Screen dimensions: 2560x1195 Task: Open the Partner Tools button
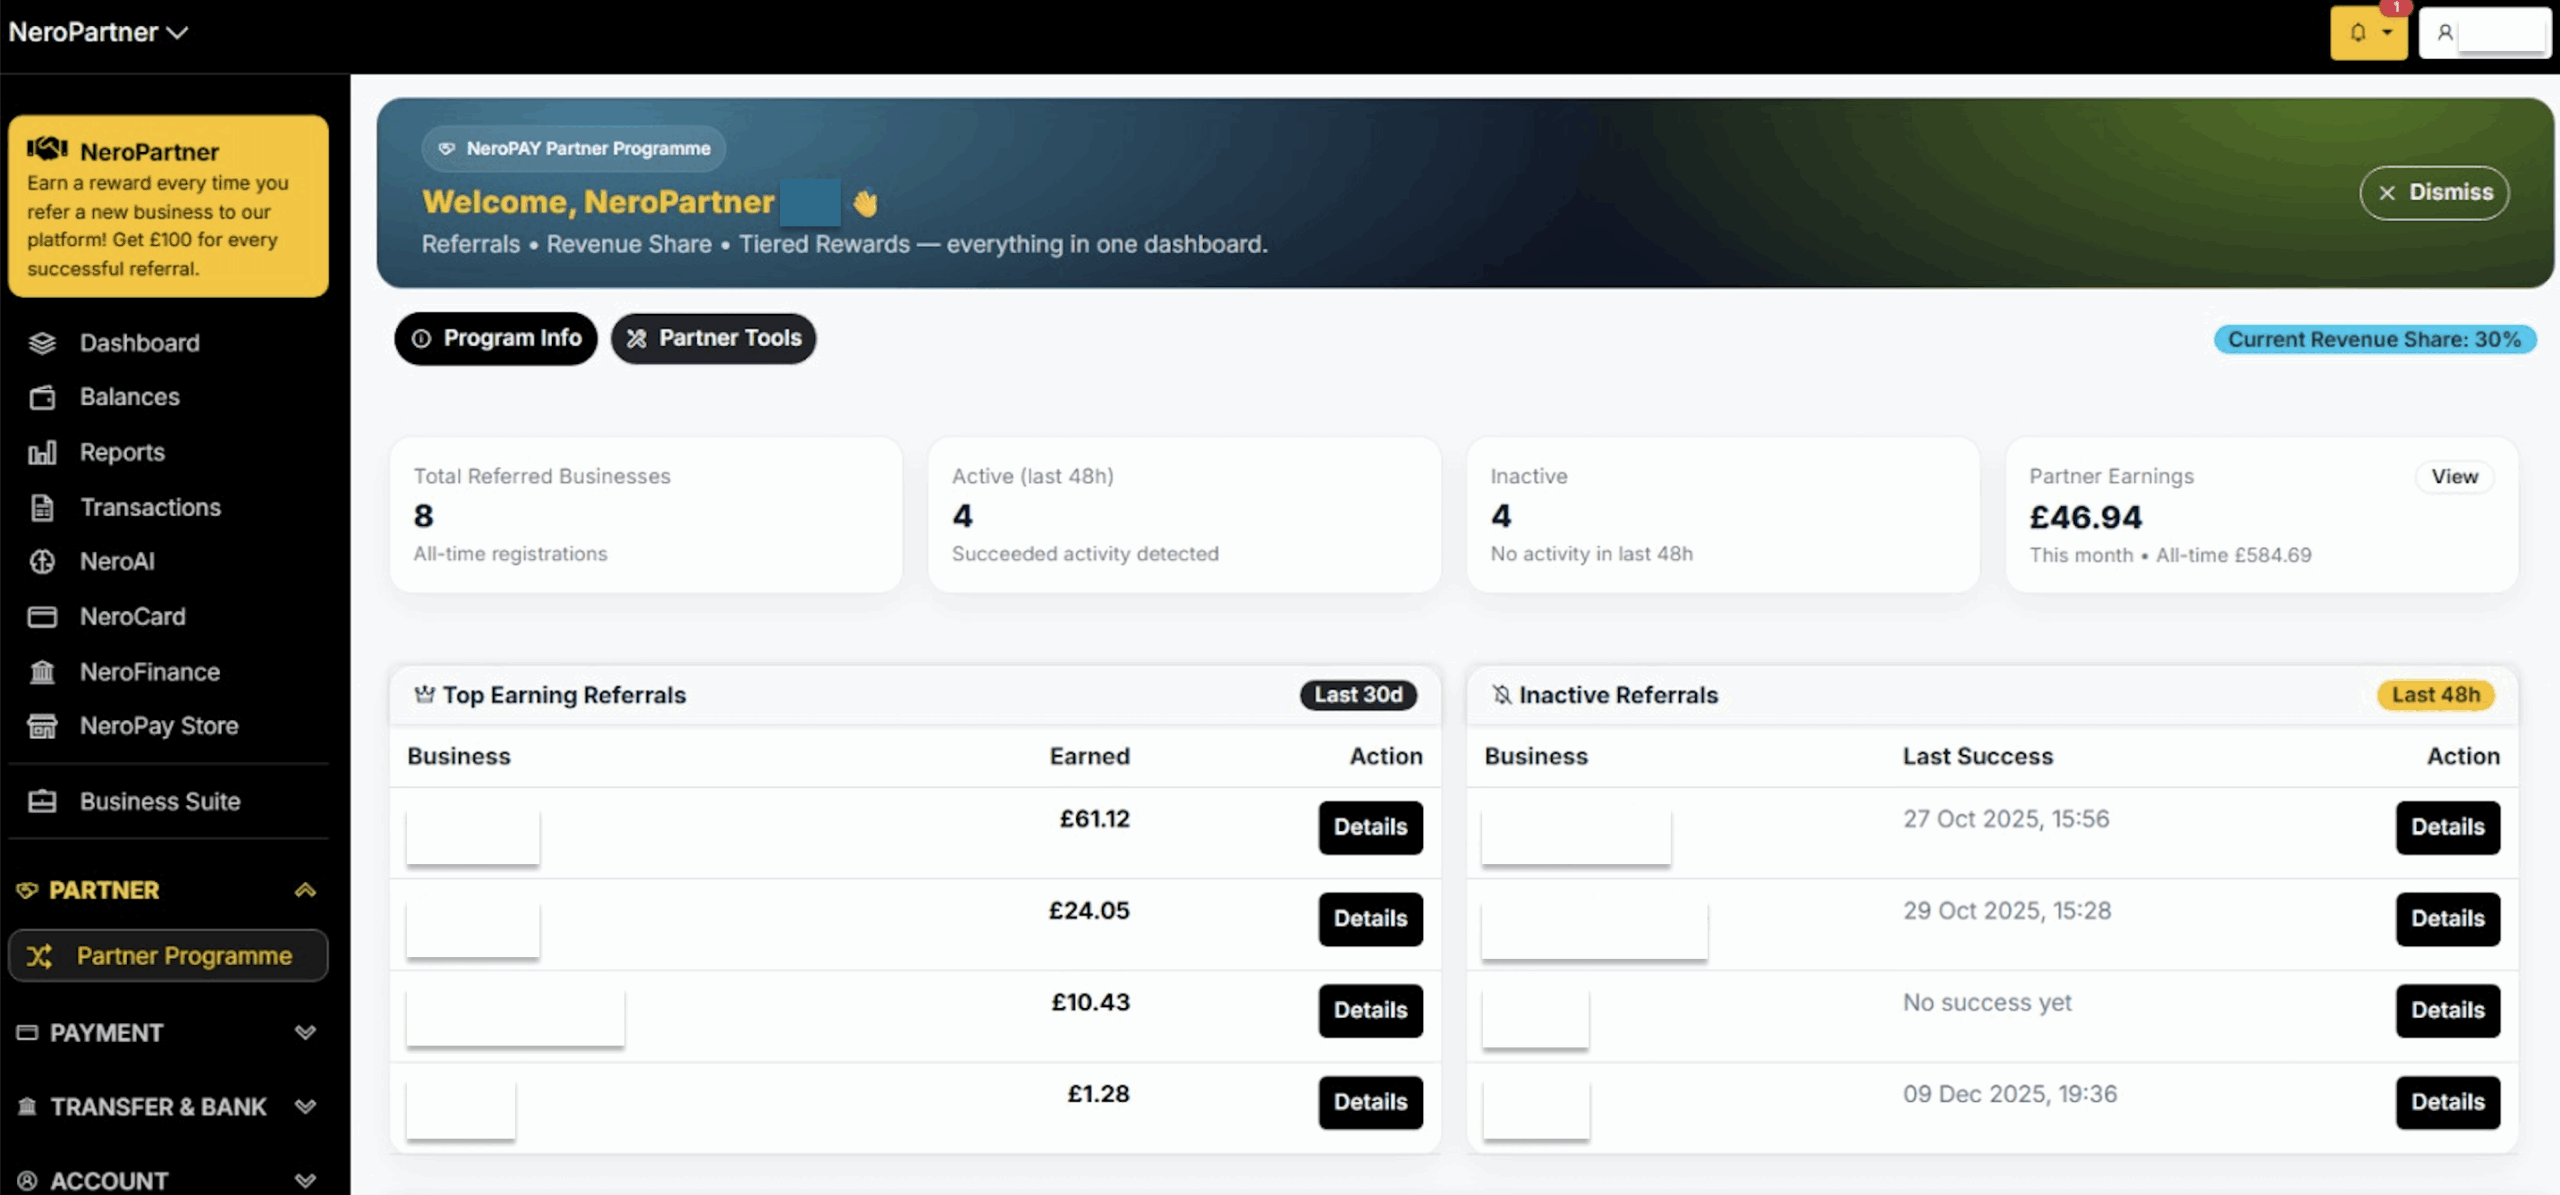714,338
